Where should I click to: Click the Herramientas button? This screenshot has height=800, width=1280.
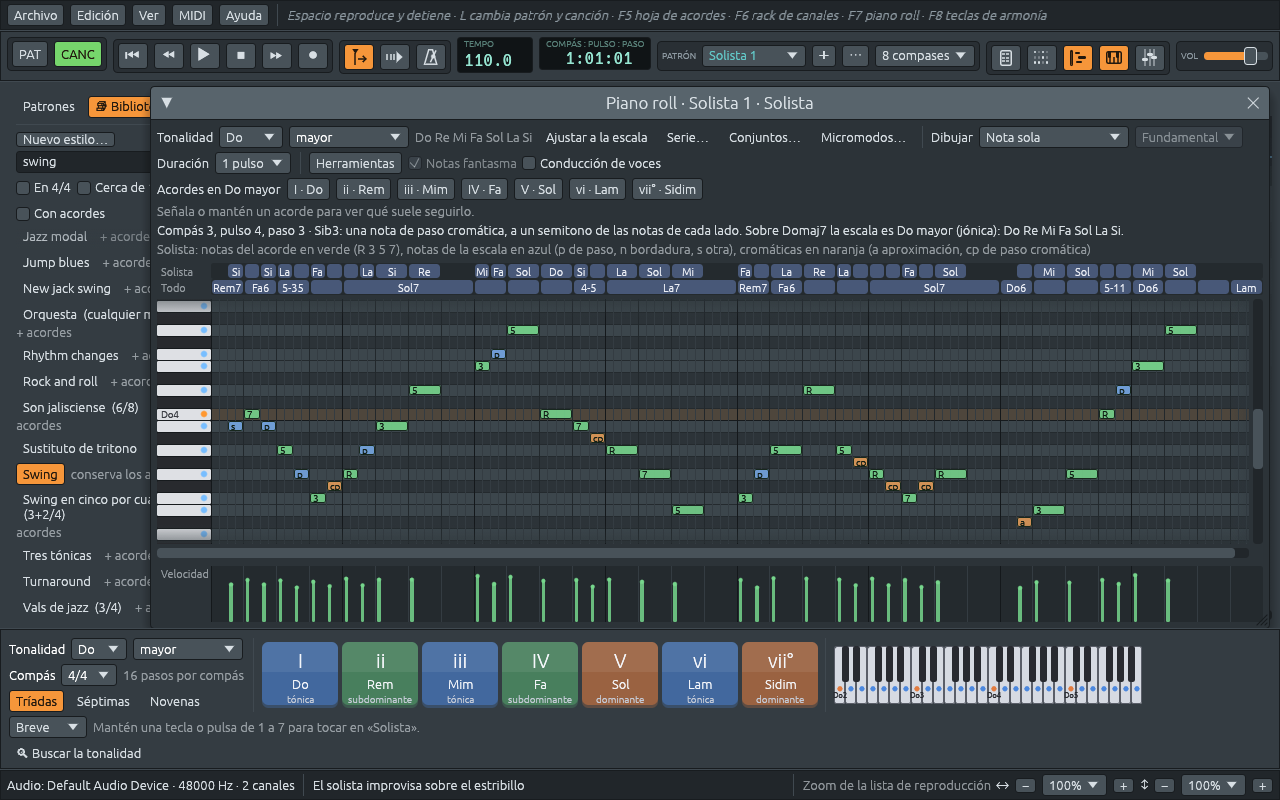(356, 163)
